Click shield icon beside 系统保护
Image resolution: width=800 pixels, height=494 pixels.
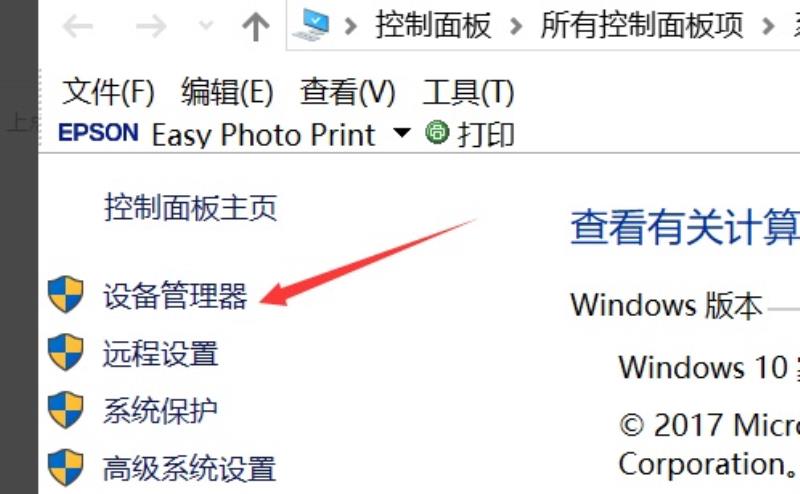click(x=65, y=410)
